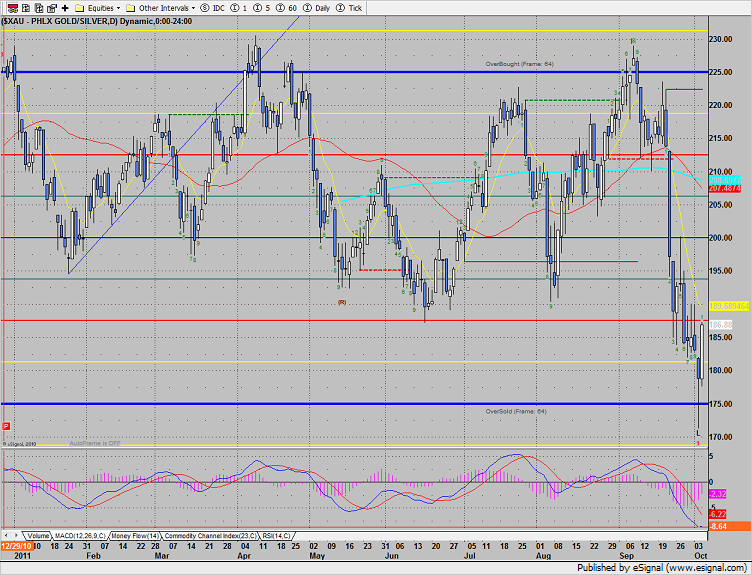Click the (R) marker near May low
This screenshot has height=575, width=752.
[x=342, y=303]
